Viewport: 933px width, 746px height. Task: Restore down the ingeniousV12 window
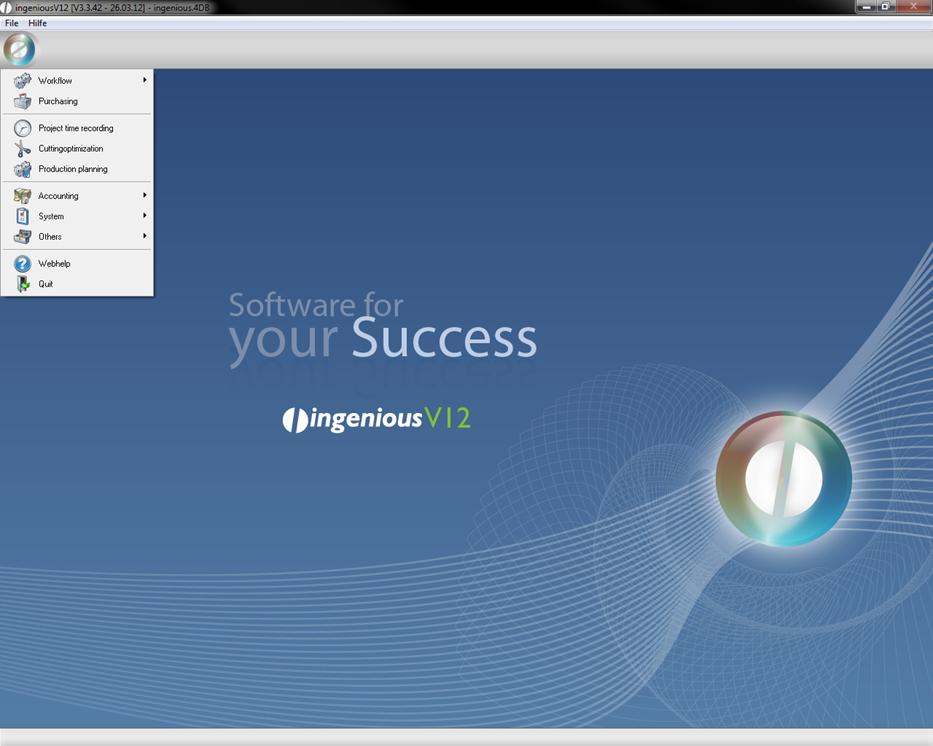click(885, 7)
